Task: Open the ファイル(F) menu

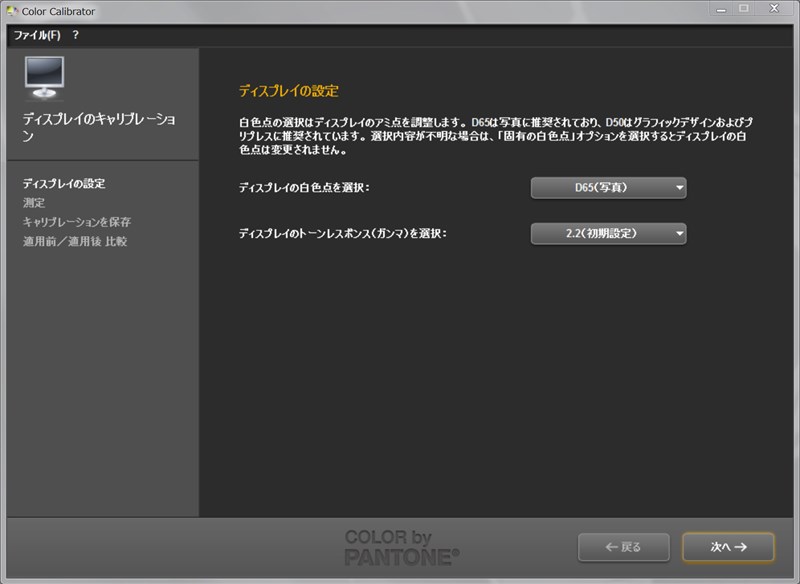Action: coord(37,35)
